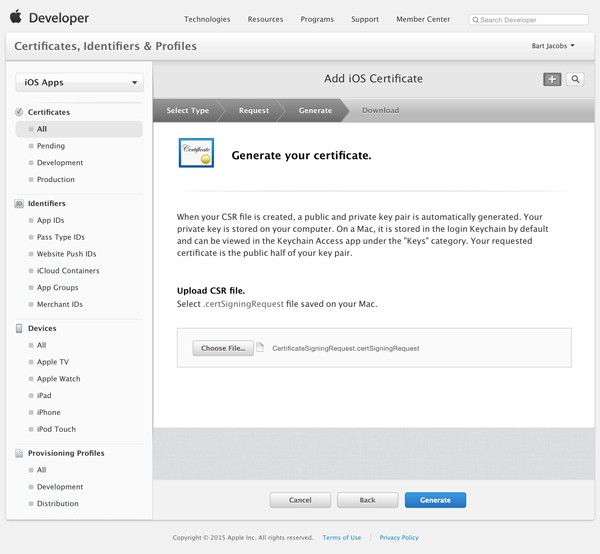Open Website Push IDs
The width and height of the screenshot is (600, 554).
tap(66, 254)
